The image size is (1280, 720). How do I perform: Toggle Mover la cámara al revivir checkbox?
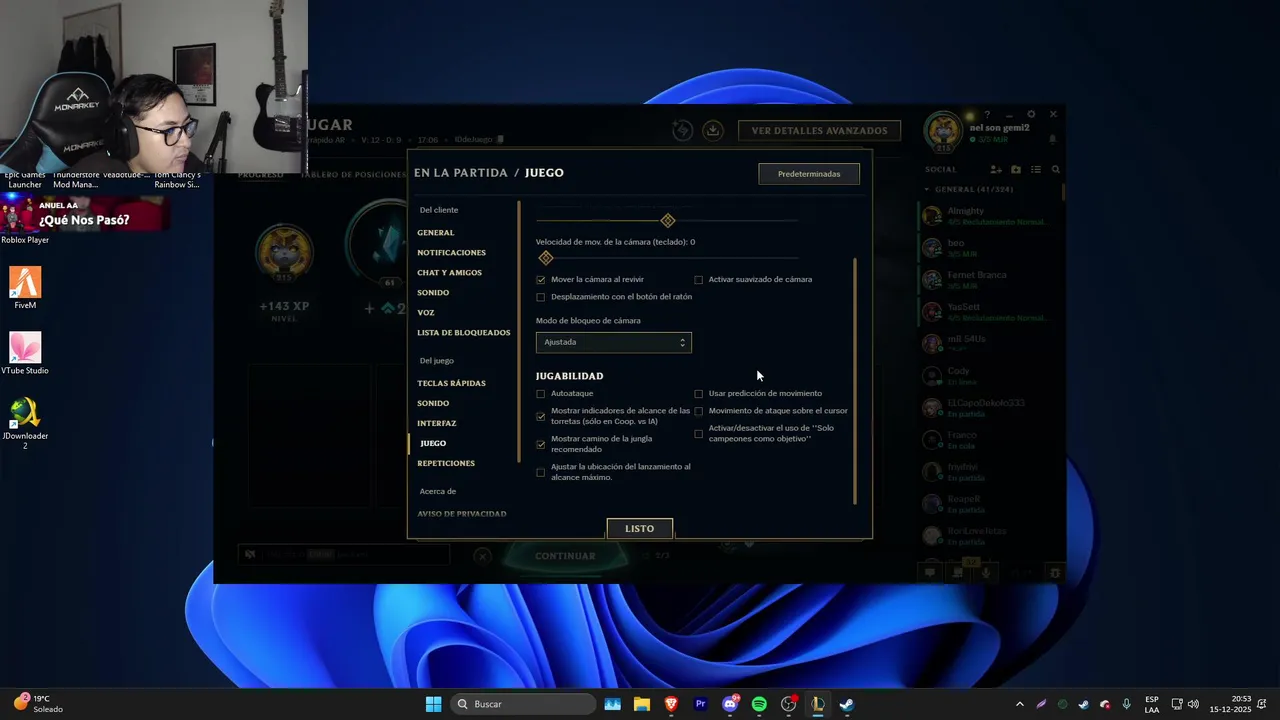(541, 280)
